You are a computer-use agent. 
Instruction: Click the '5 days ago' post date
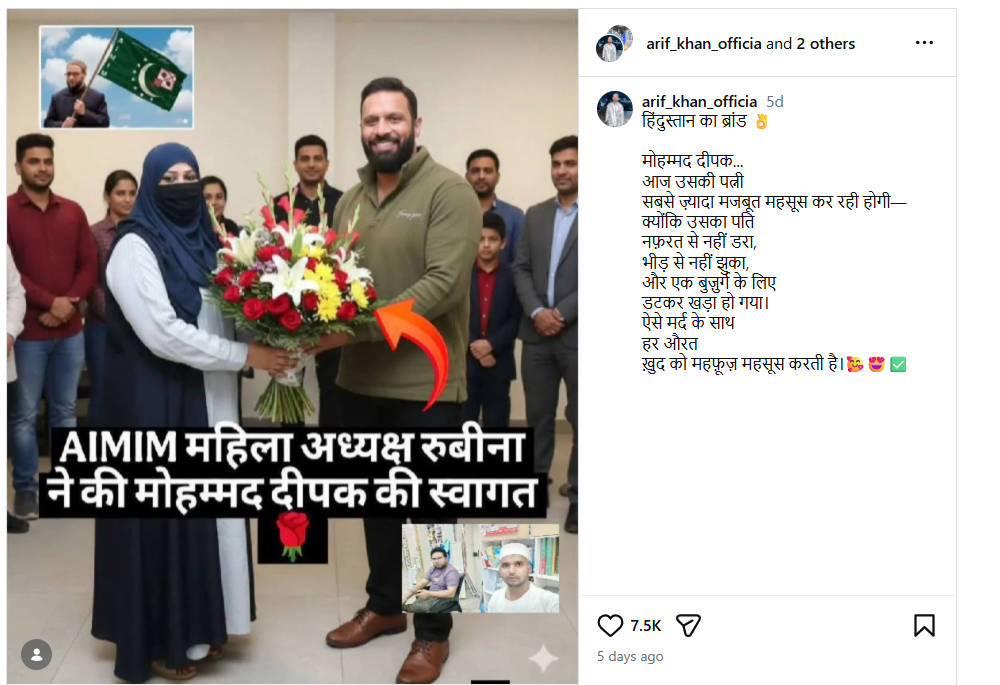point(630,656)
